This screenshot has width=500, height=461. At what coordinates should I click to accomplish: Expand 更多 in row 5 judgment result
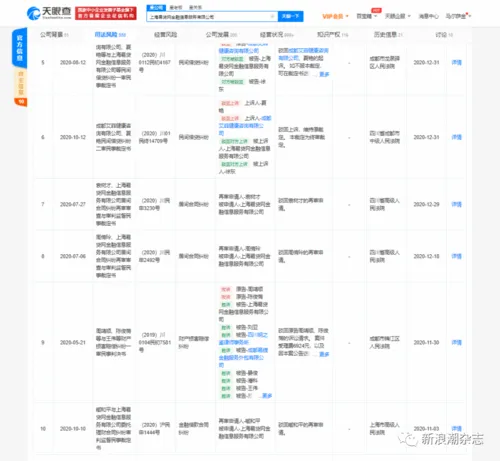324,74
